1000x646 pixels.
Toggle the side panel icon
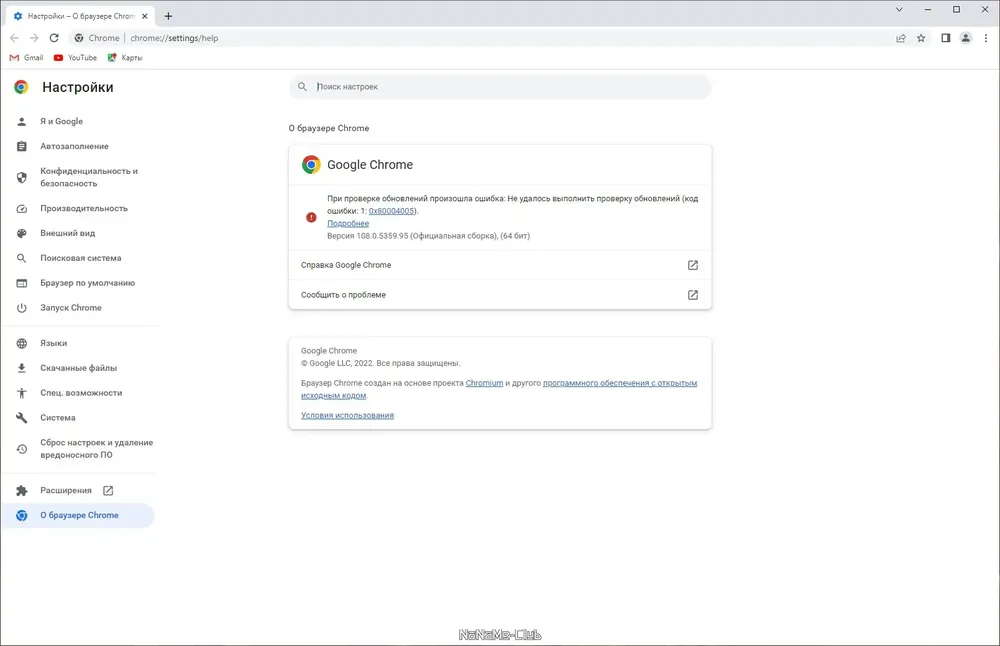[x=946, y=38]
